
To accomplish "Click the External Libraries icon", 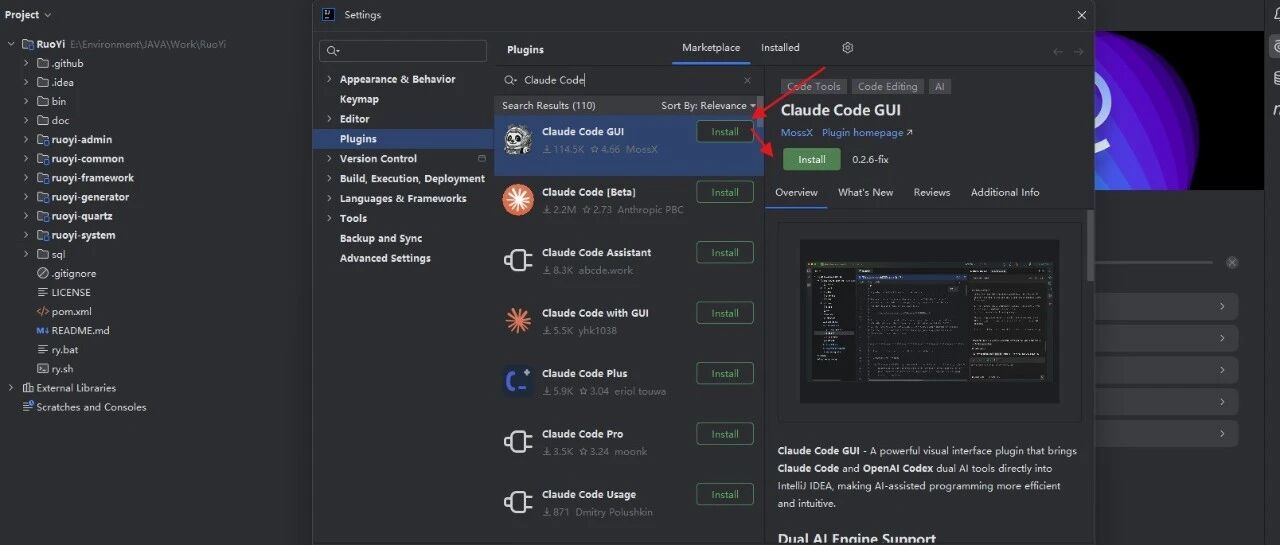I will coord(28,388).
